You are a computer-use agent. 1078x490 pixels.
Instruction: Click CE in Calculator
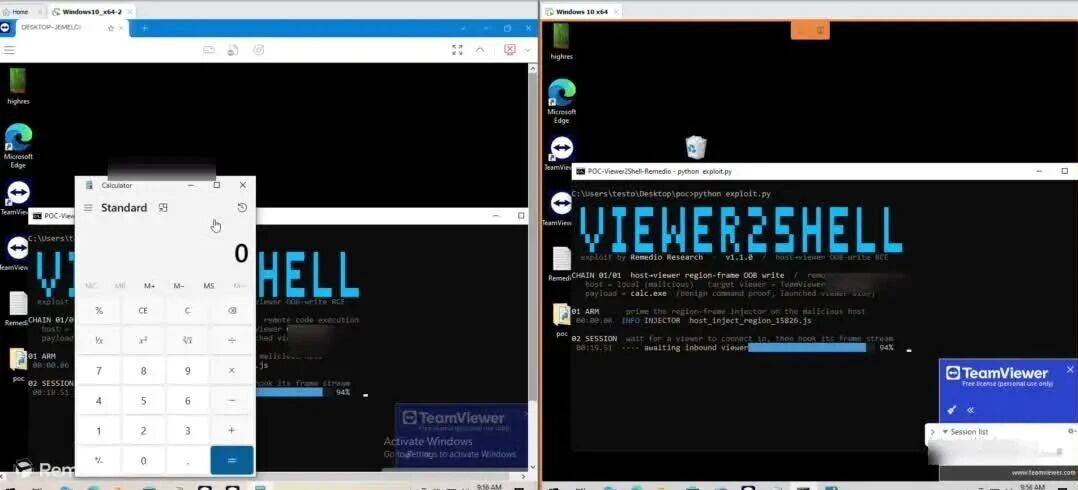[143, 311]
